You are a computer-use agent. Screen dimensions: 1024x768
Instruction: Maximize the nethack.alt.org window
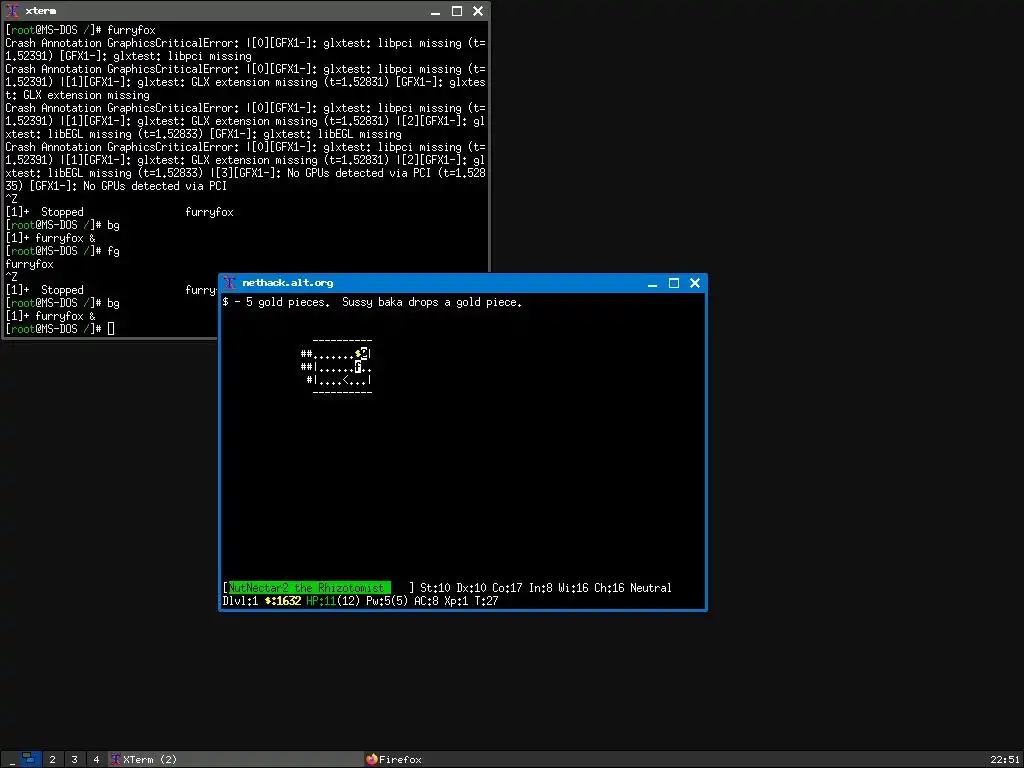(x=673, y=283)
